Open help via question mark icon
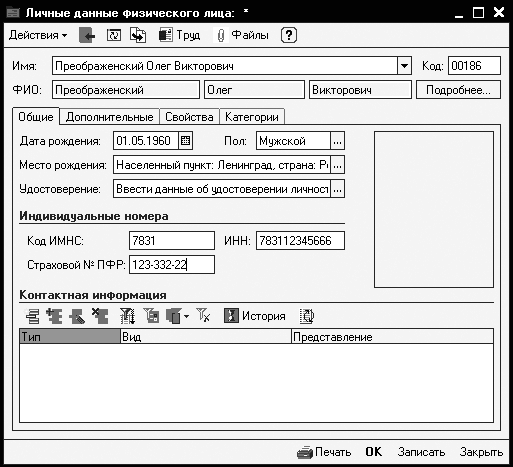Viewport: 513px width, 467px height. pos(289,35)
